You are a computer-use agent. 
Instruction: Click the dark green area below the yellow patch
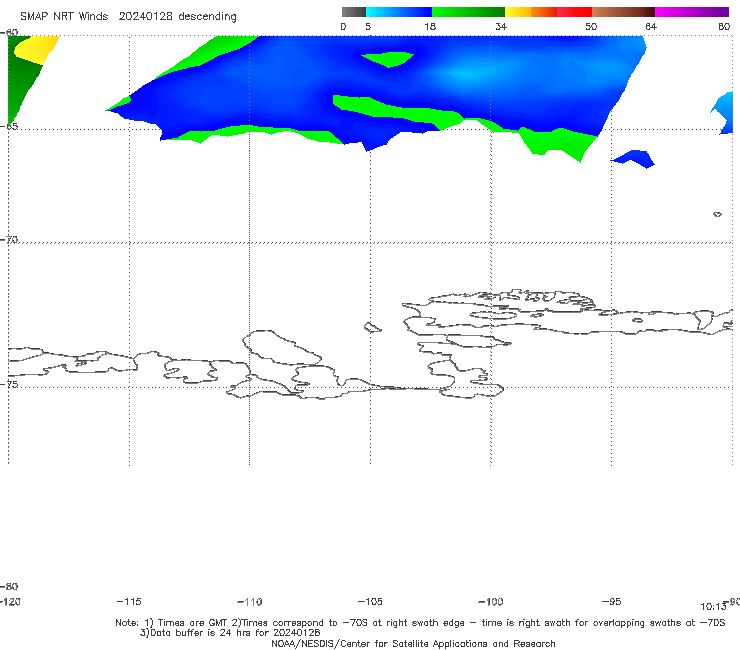point(23,83)
